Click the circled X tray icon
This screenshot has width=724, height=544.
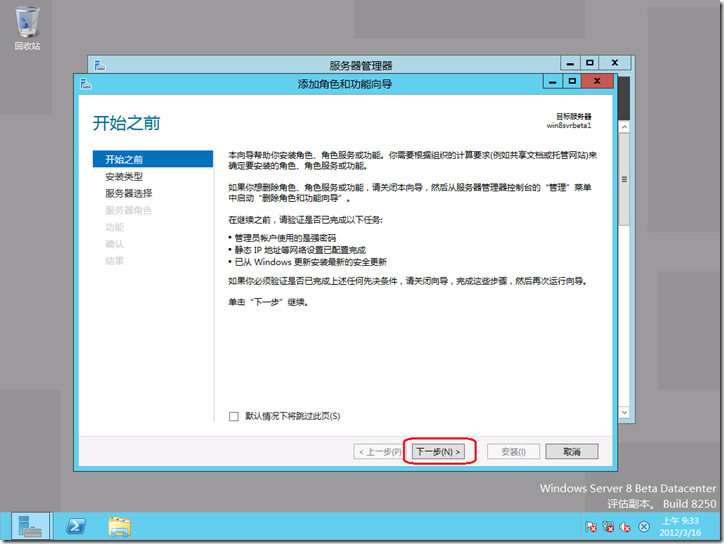644,526
